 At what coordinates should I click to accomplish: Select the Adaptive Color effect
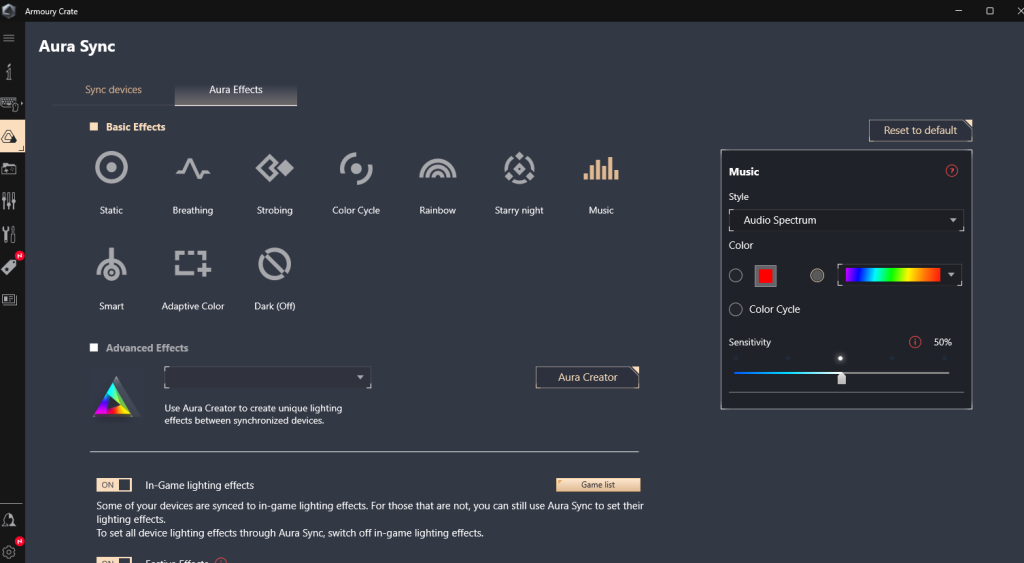(x=192, y=264)
